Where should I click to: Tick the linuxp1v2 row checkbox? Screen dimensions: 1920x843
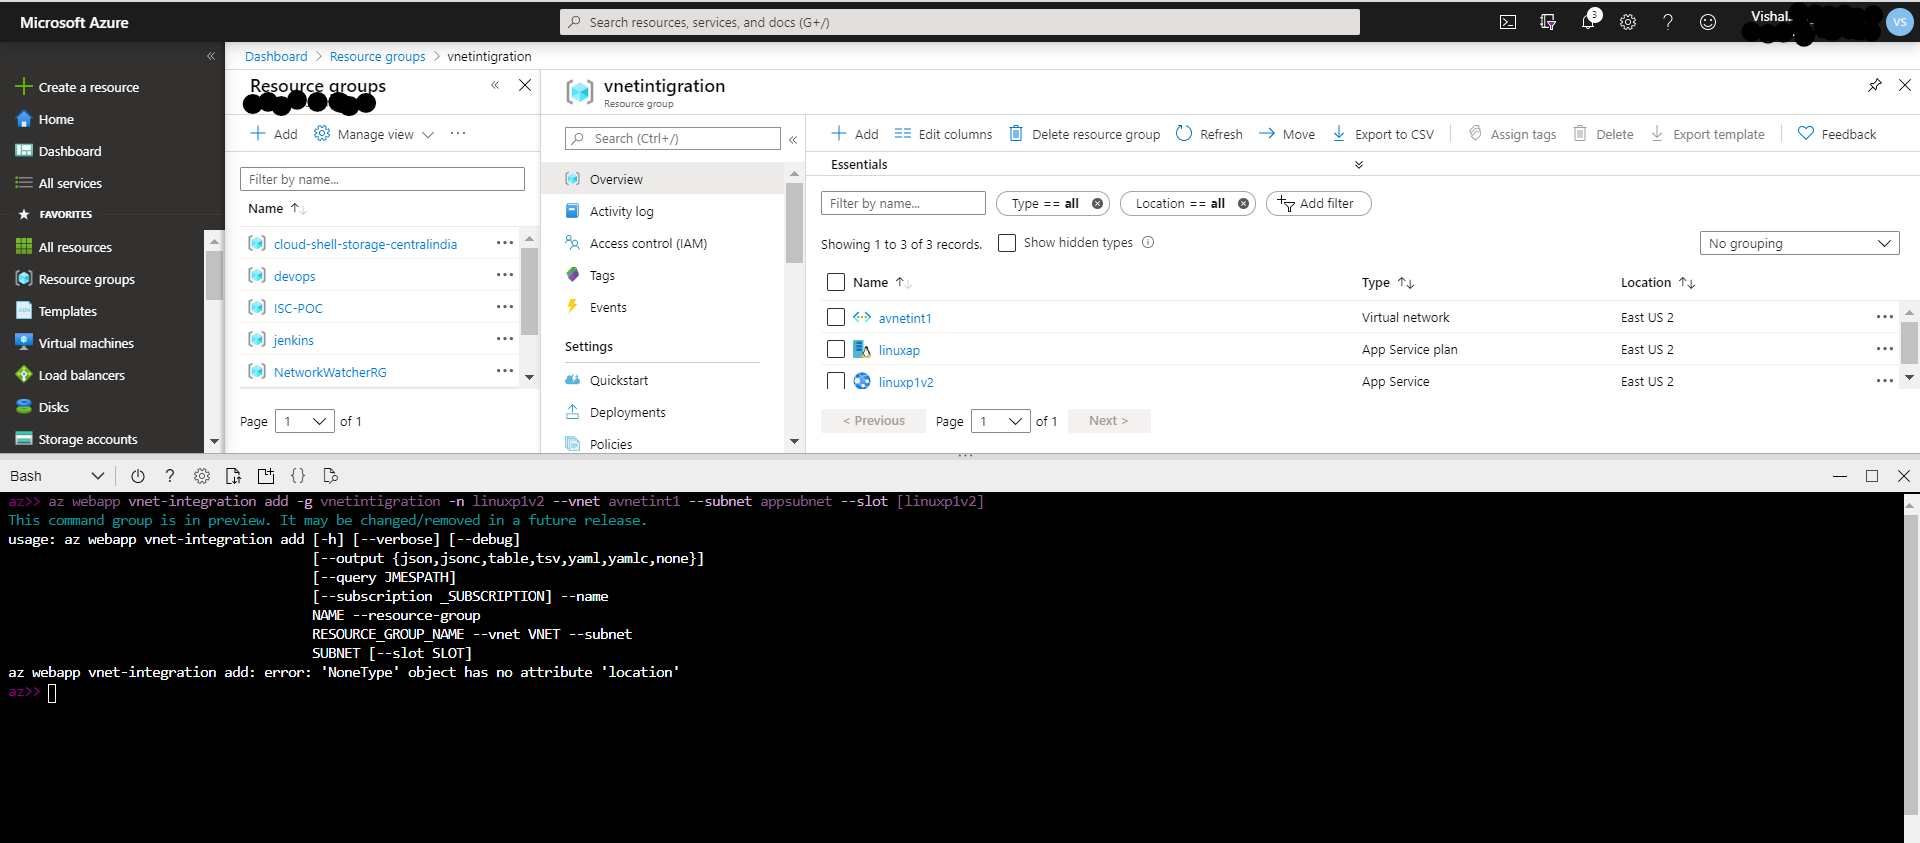[836, 381]
